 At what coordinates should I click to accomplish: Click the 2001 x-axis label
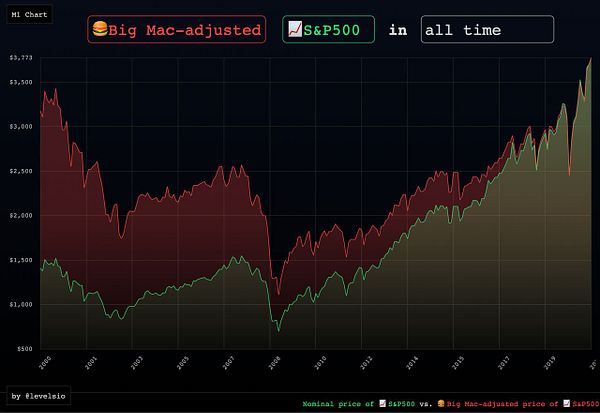coord(91,362)
